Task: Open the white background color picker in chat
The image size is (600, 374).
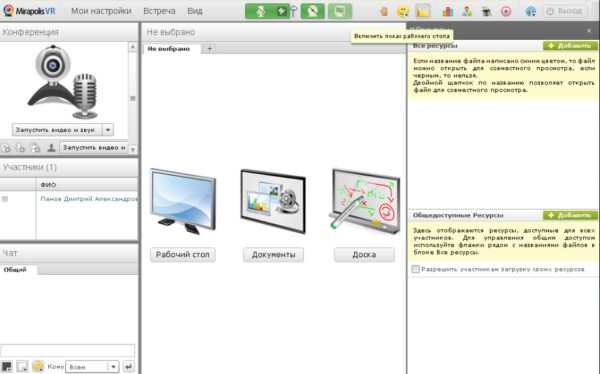Action: point(23,366)
